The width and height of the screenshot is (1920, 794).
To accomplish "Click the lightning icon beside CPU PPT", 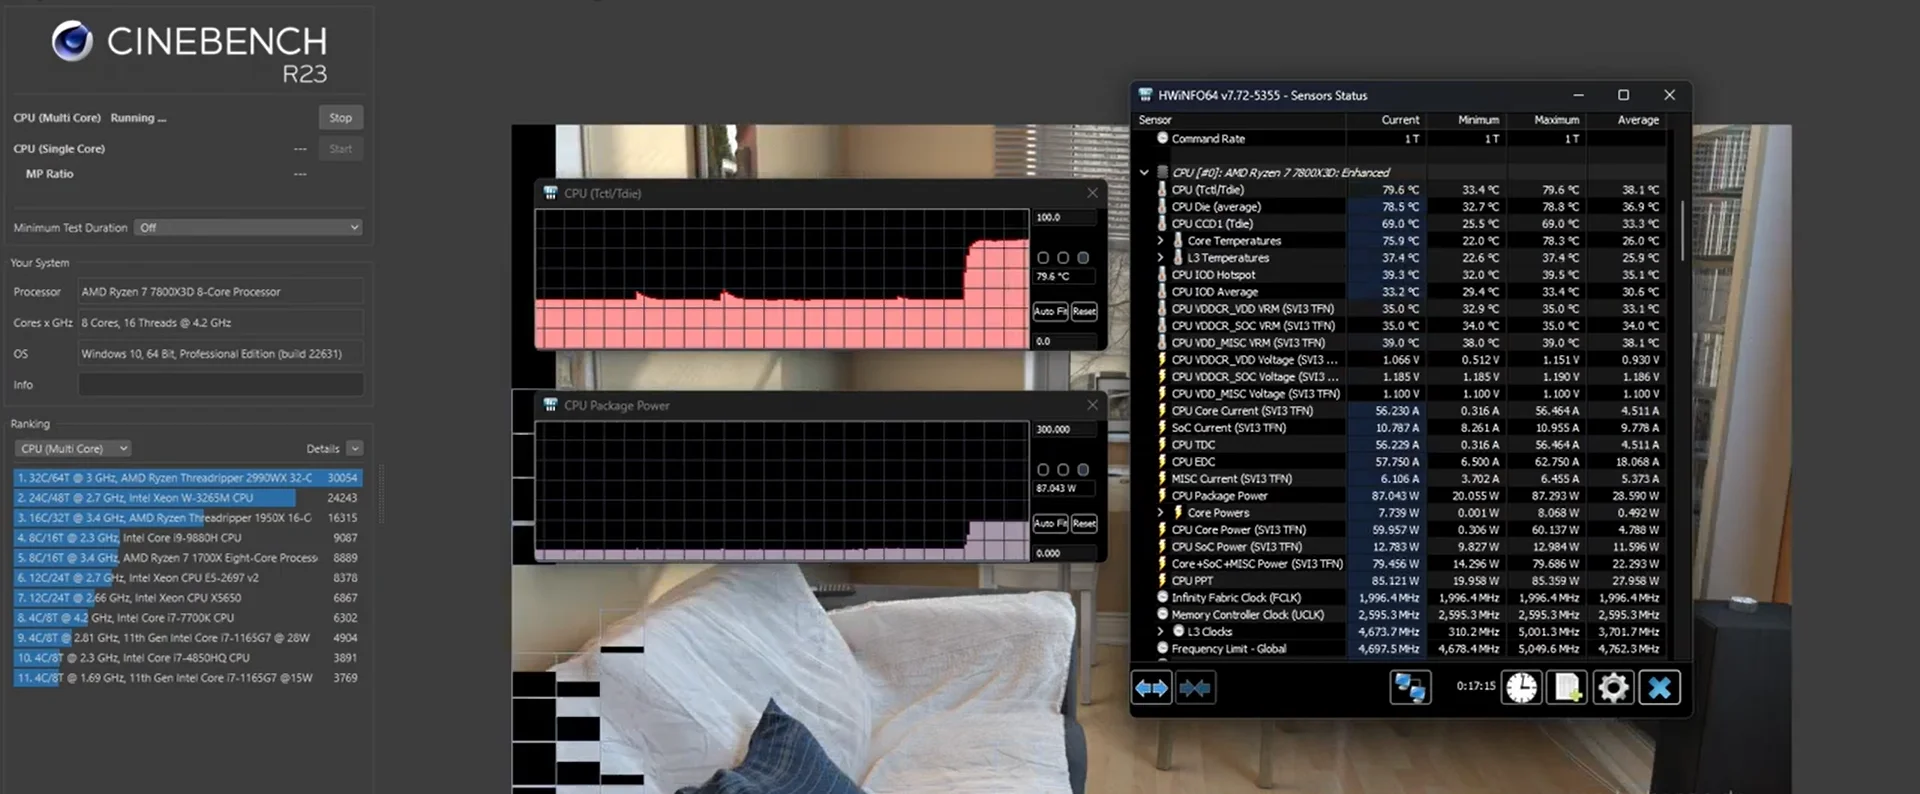I will pyautogui.click(x=1162, y=581).
